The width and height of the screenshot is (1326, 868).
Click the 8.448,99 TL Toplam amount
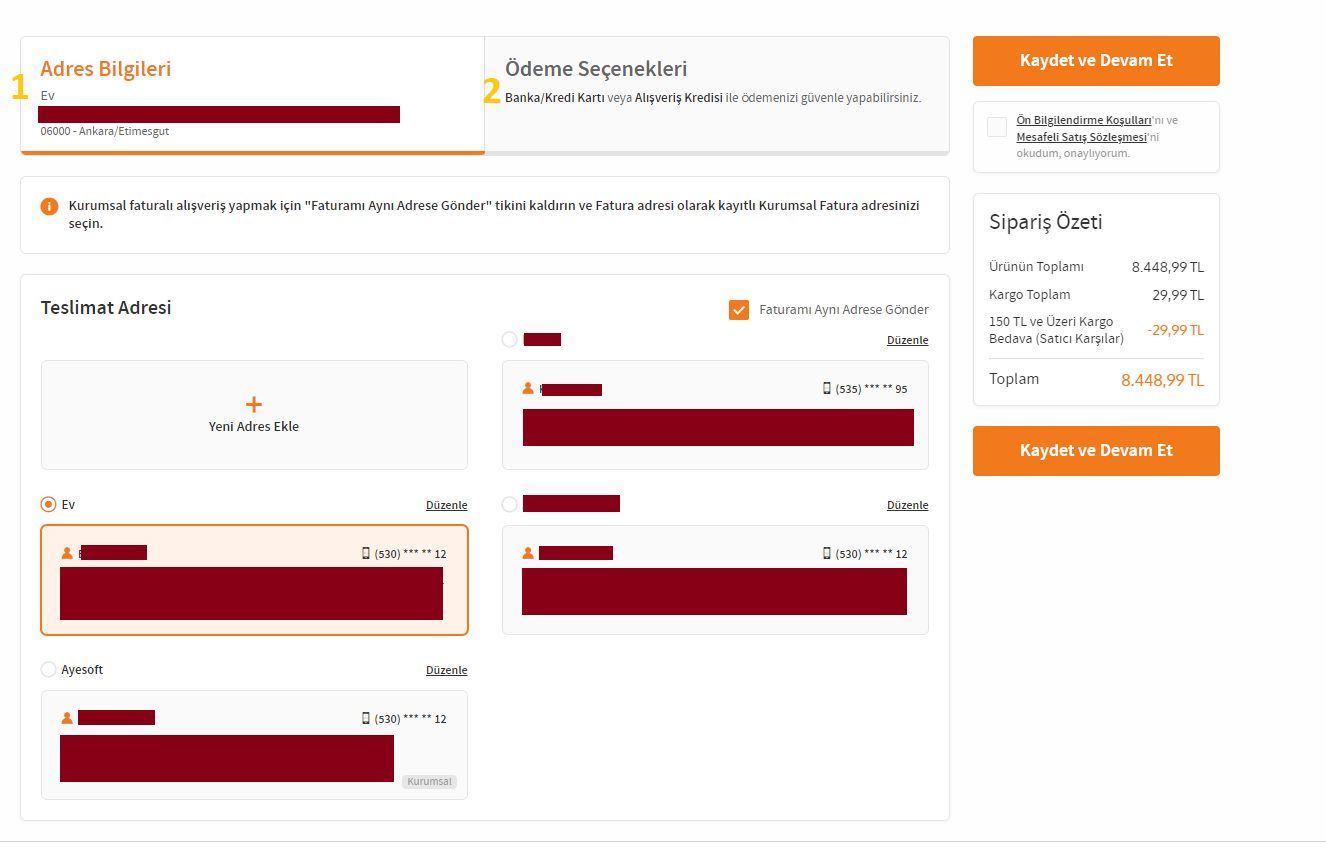coord(1163,380)
